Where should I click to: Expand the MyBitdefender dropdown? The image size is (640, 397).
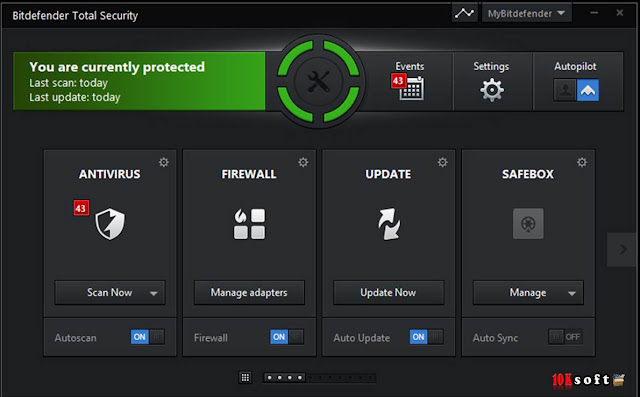point(527,13)
